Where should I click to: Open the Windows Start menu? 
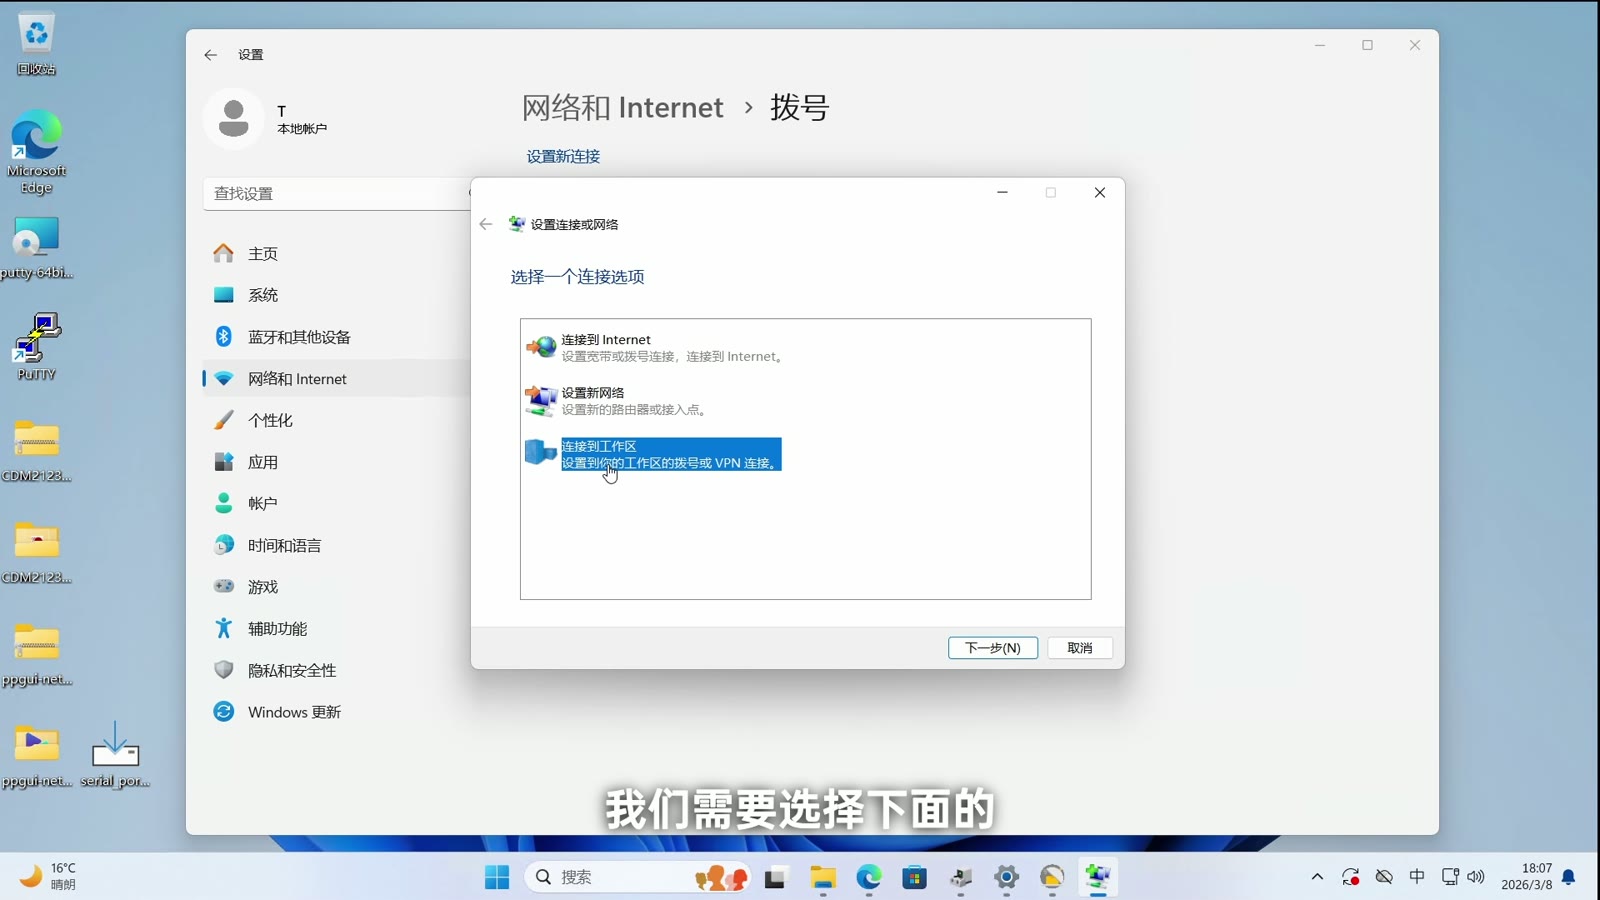tap(497, 877)
